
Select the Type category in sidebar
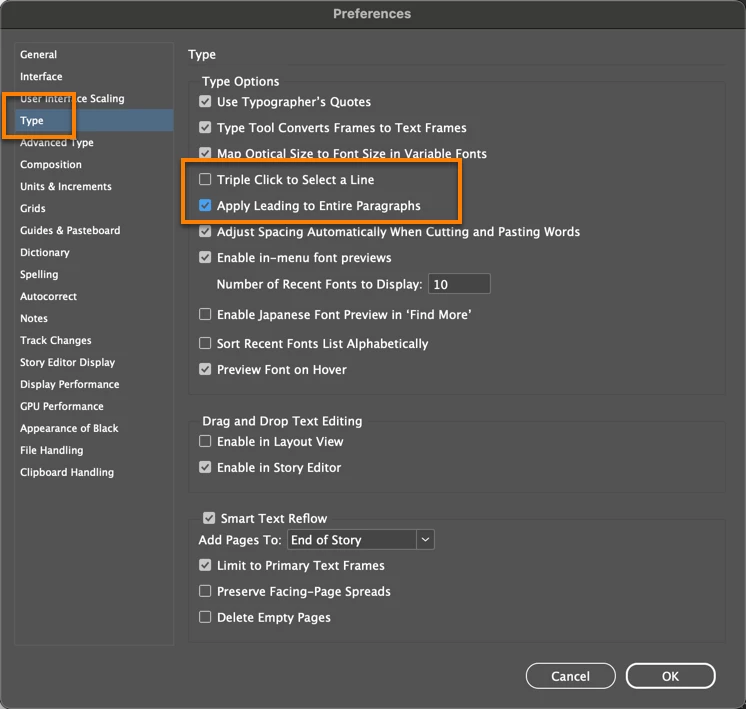click(x=94, y=120)
